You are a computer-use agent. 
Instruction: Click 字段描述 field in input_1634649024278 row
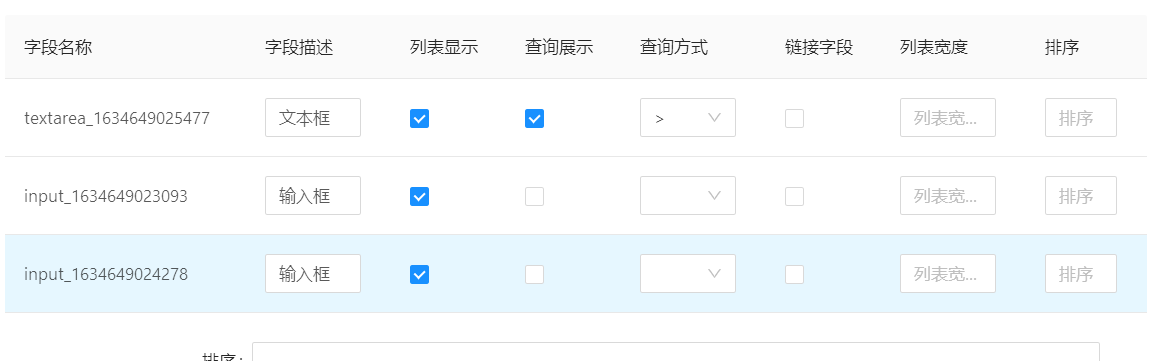tap(312, 274)
